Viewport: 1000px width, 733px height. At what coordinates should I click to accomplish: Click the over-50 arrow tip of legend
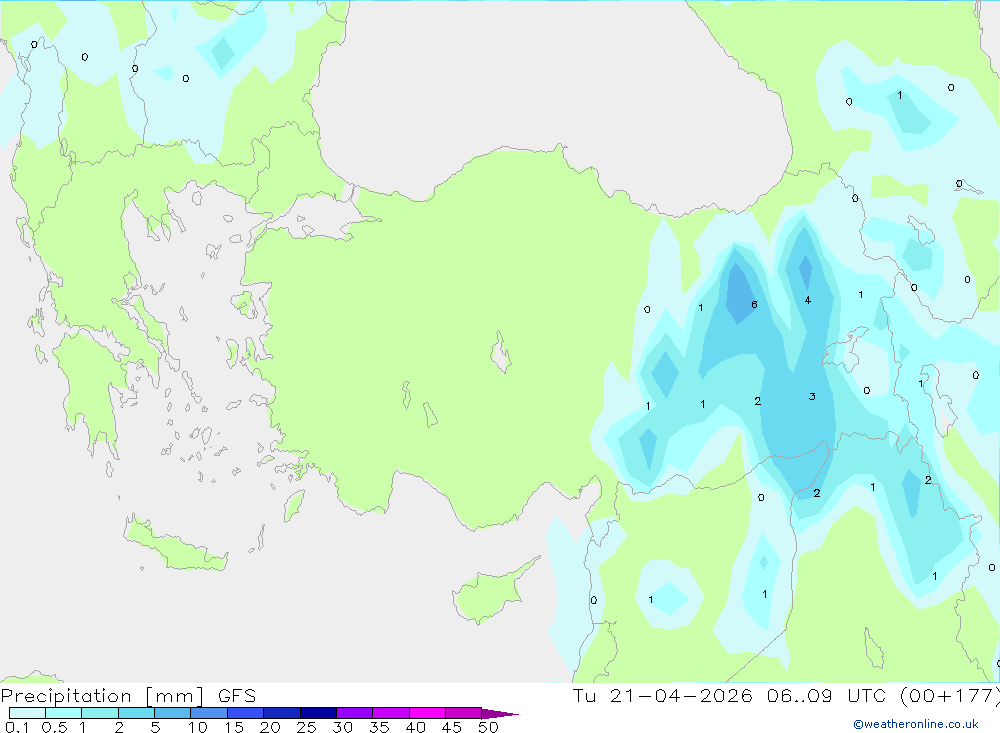(x=499, y=713)
